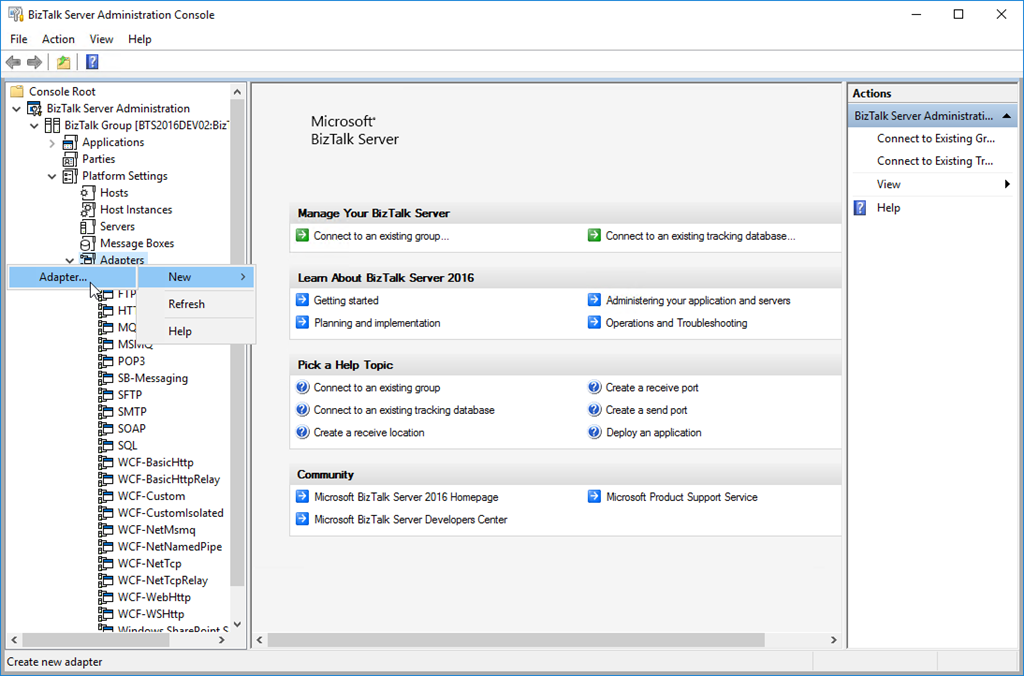Choose Help in the context menu
The width and height of the screenshot is (1024, 676).
196,331
